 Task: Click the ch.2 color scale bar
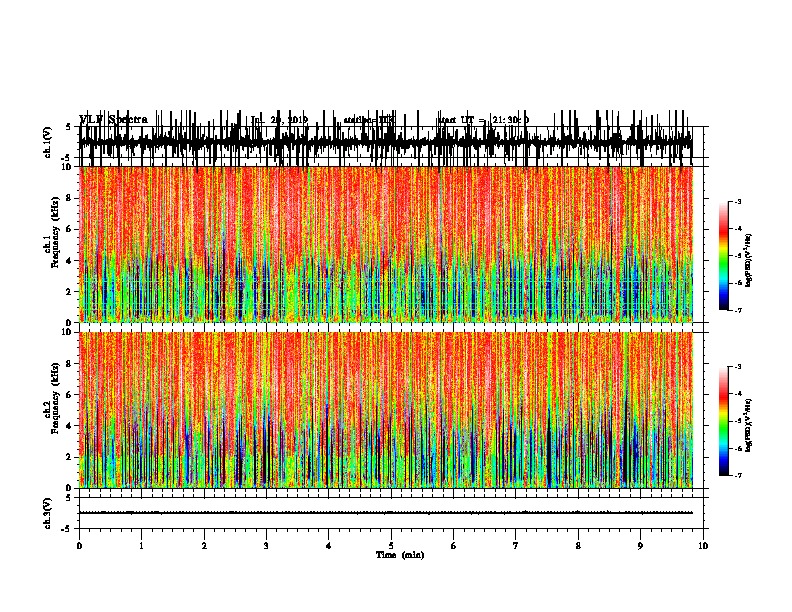(x=724, y=421)
